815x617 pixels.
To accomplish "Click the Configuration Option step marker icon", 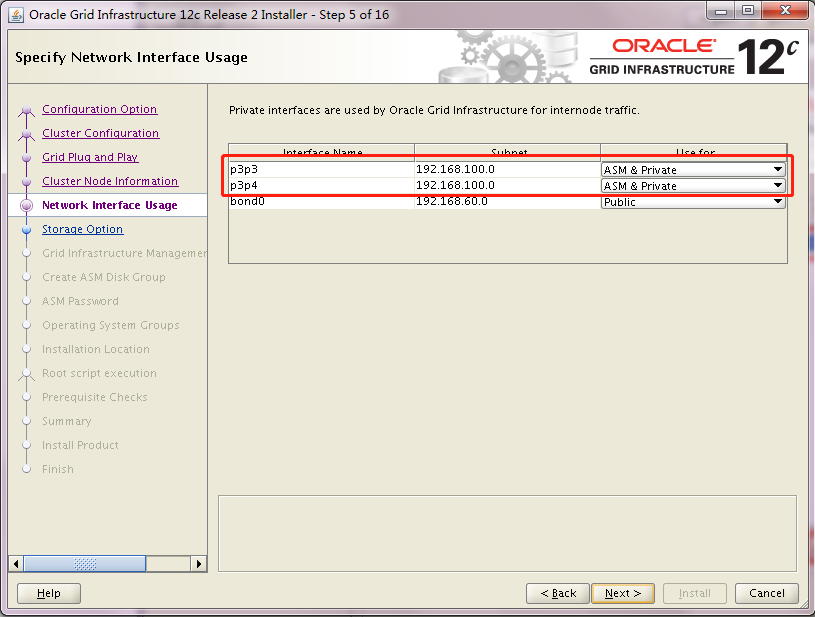I will (27, 110).
